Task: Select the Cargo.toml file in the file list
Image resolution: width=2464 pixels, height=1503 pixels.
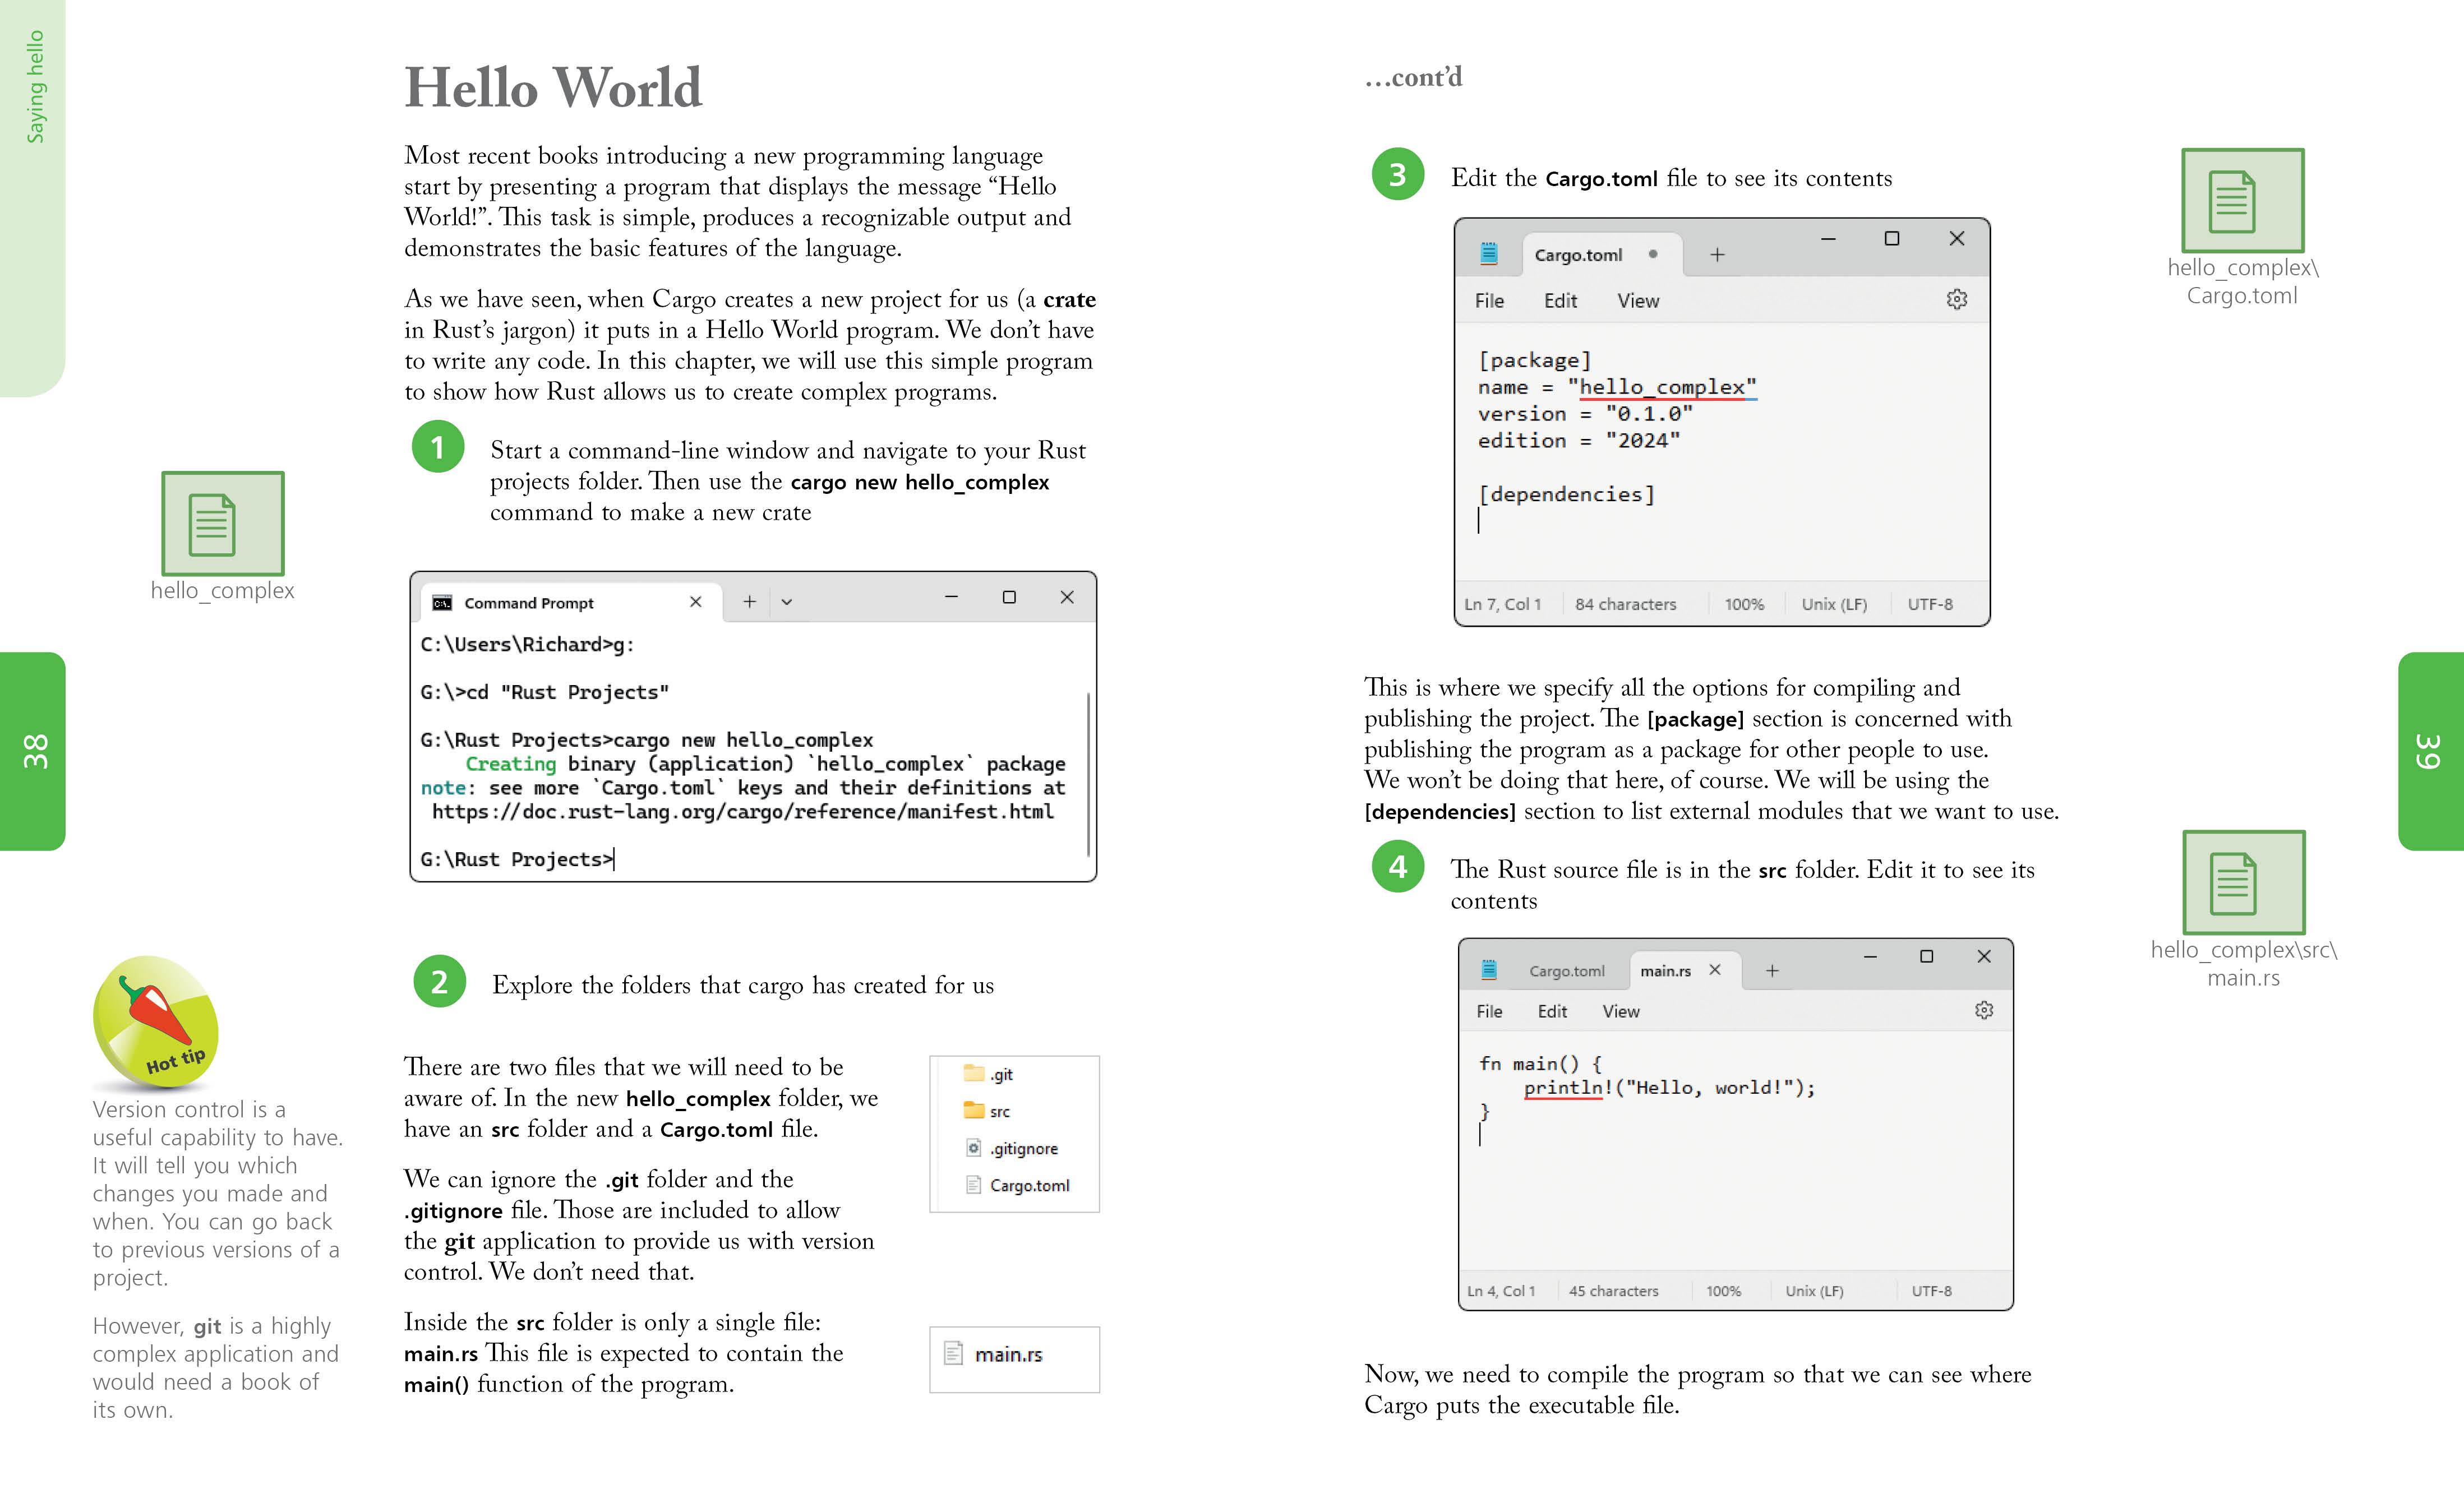Action: tap(1017, 1185)
